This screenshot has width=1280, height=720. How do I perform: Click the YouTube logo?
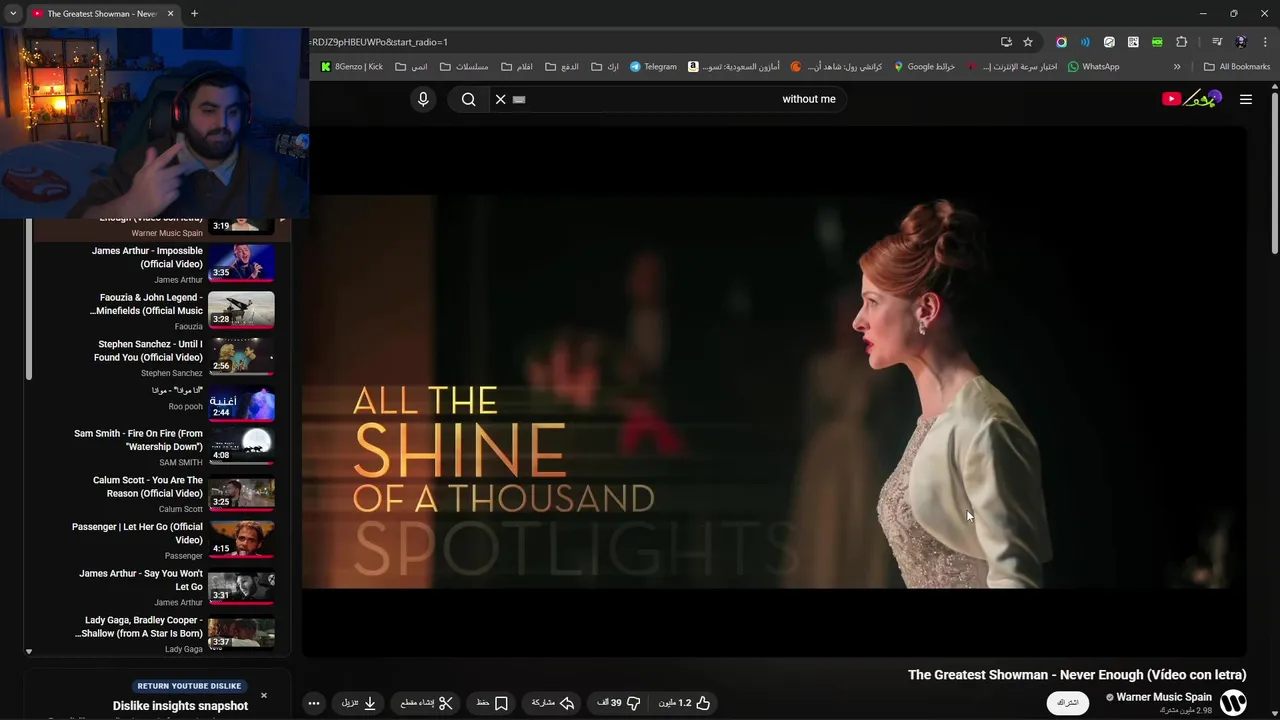[1192, 98]
